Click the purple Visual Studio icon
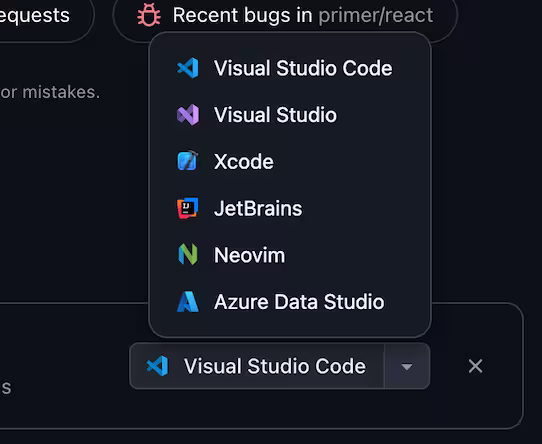The width and height of the screenshot is (542, 444). (188, 115)
